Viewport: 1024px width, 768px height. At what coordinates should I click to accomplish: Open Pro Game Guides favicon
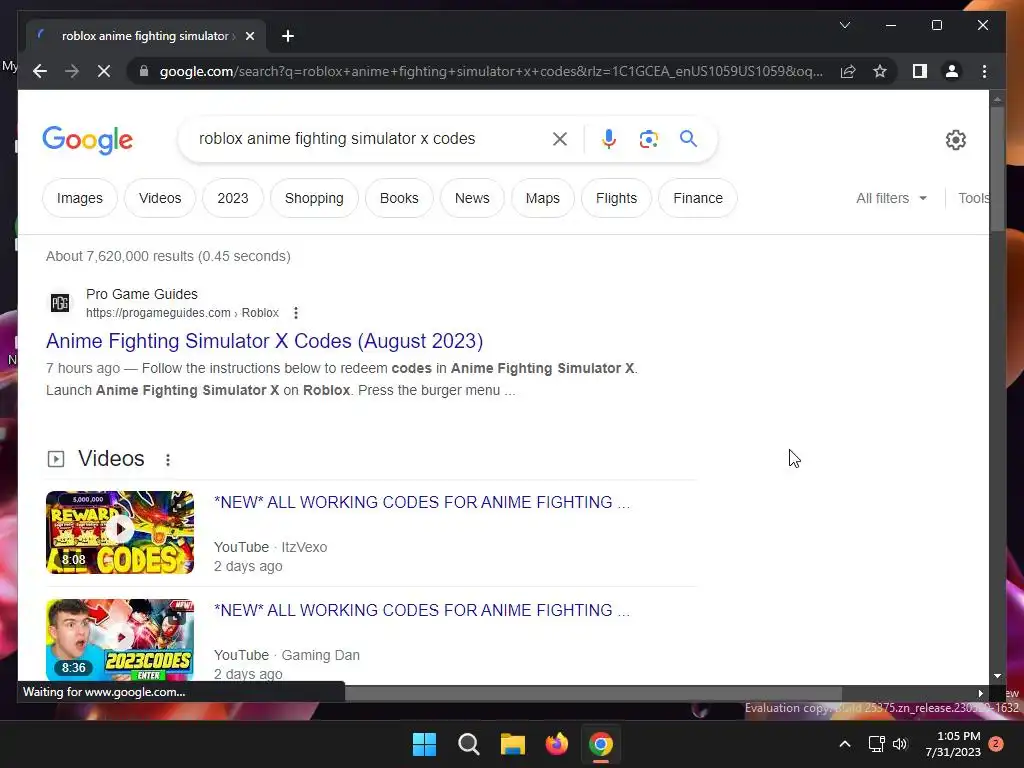pyautogui.click(x=60, y=303)
